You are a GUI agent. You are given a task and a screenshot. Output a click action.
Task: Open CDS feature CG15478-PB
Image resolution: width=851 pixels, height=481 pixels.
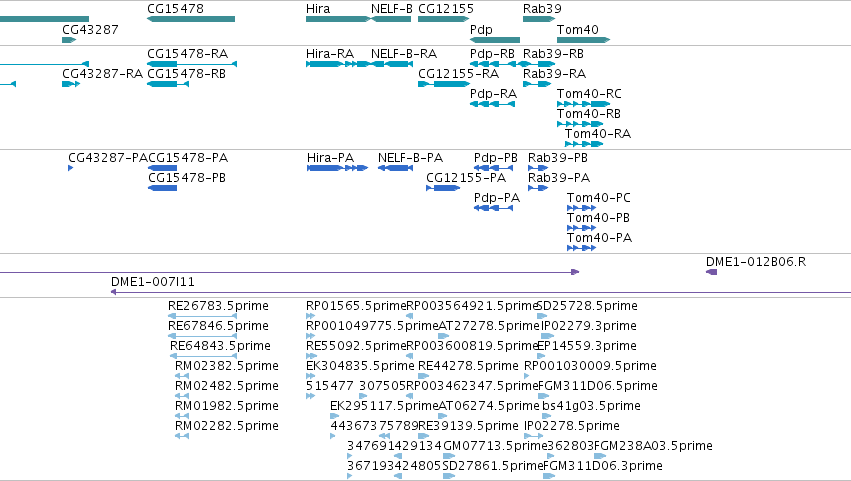162,188
